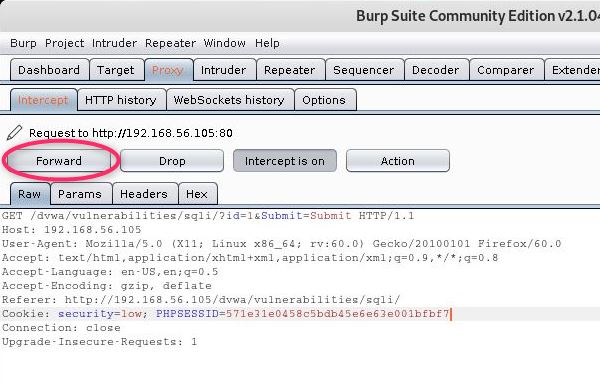Viewport: 600px width, 387px height.
Task: Click the 'Connection: close' header line
Action: pyautogui.click(x=61, y=328)
